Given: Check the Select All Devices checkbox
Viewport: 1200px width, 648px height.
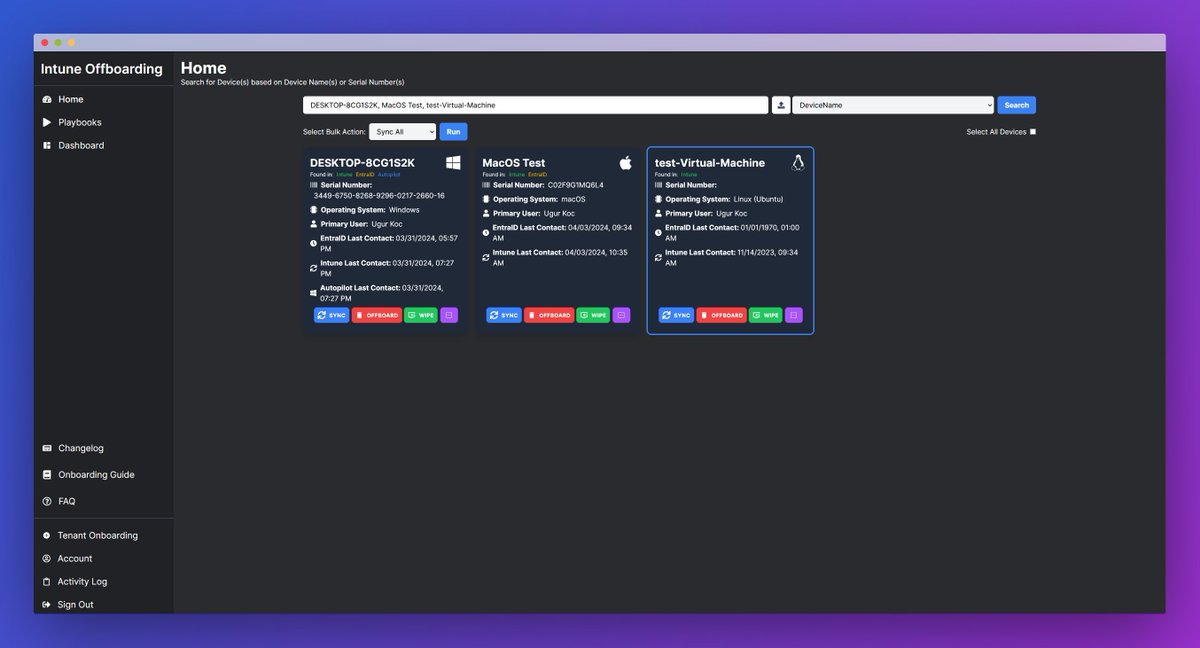Looking at the screenshot, I should coord(1033,131).
